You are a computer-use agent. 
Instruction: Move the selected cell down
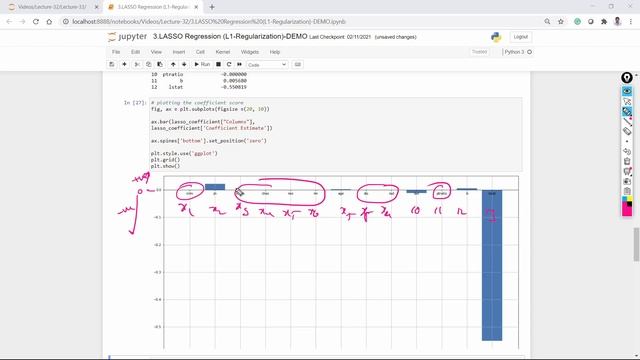point(184,64)
